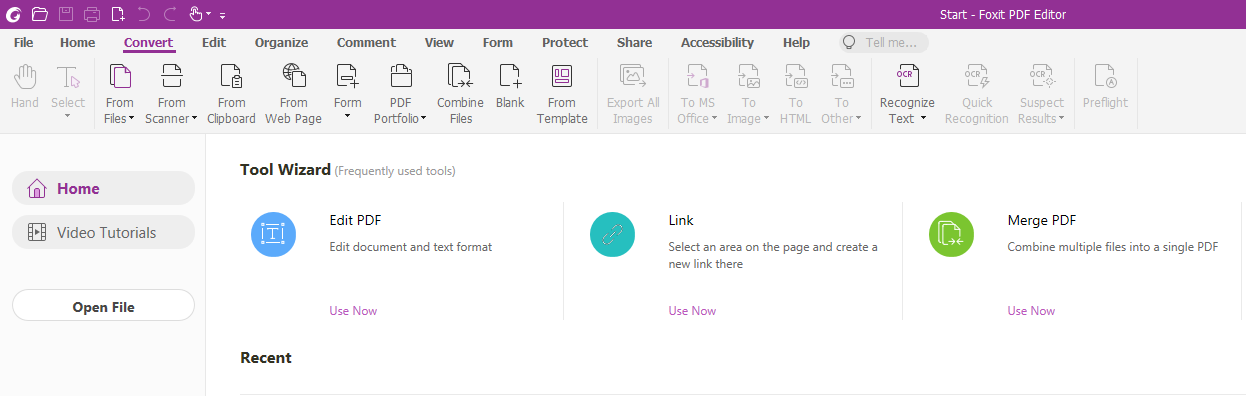Click the Merge PDF title text

click(1042, 220)
